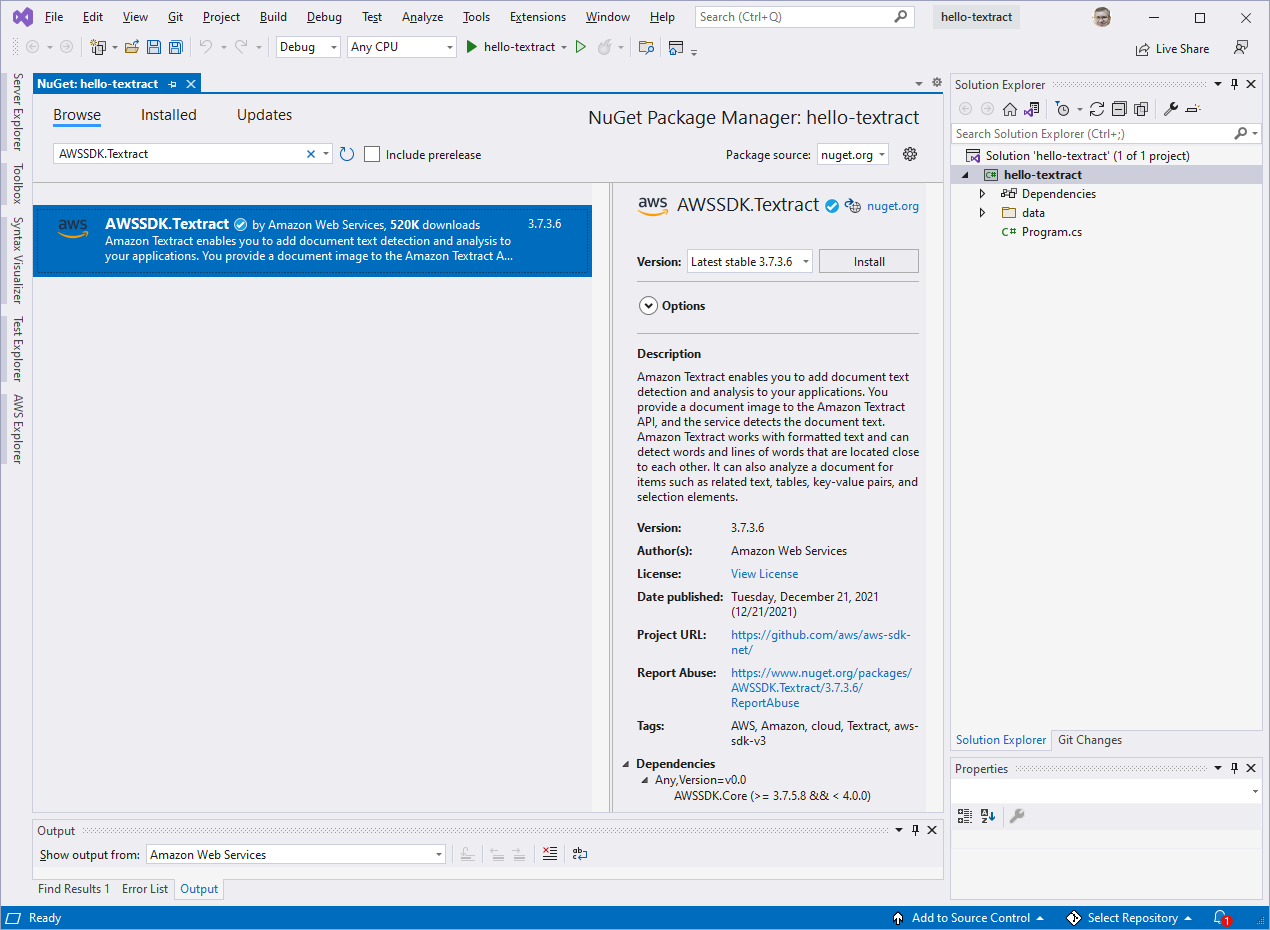Click the nuget.org link beside package name

893,206
